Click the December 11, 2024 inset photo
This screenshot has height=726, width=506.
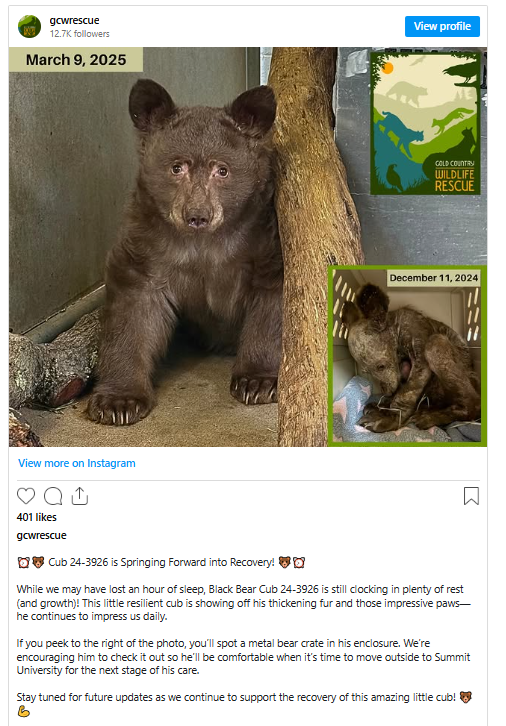[407, 356]
